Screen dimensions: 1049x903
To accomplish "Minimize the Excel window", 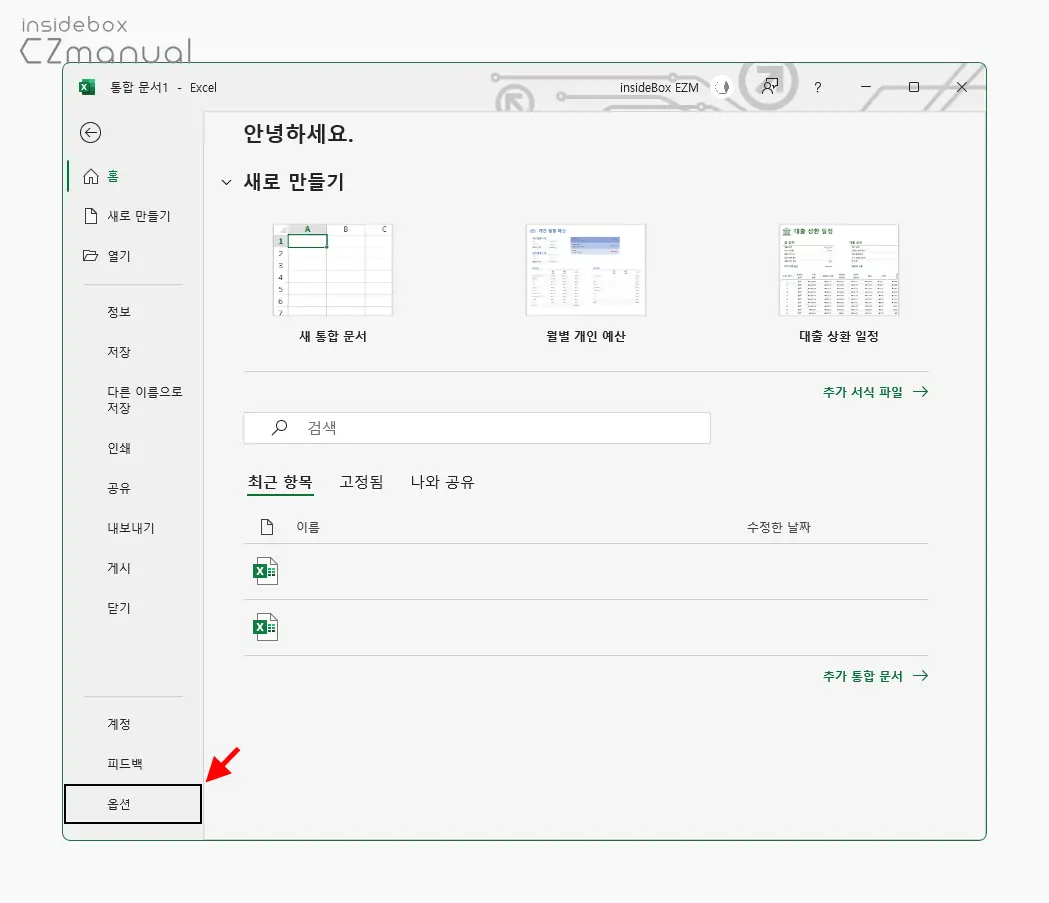I will (x=866, y=87).
